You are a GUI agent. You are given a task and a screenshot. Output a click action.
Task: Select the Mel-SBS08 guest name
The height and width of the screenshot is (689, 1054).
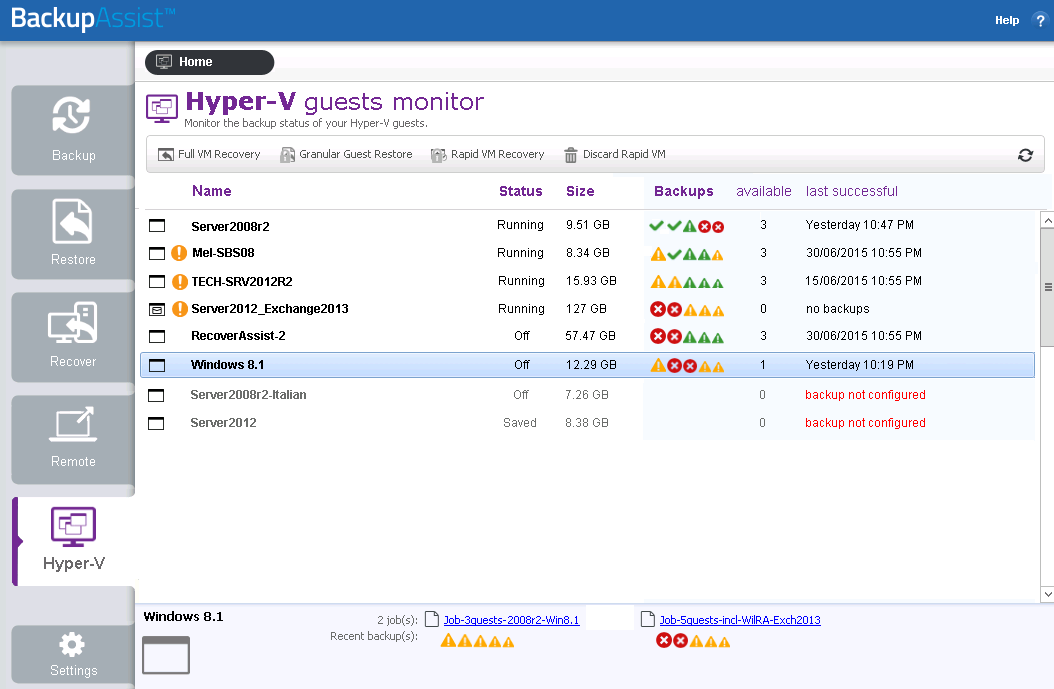pyautogui.click(x=223, y=253)
